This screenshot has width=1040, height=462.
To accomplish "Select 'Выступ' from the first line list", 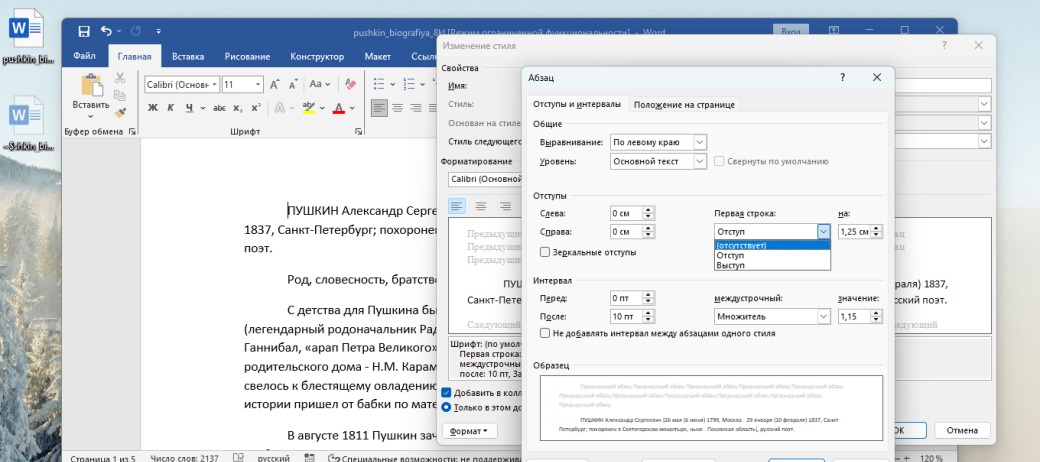I will 729,265.
